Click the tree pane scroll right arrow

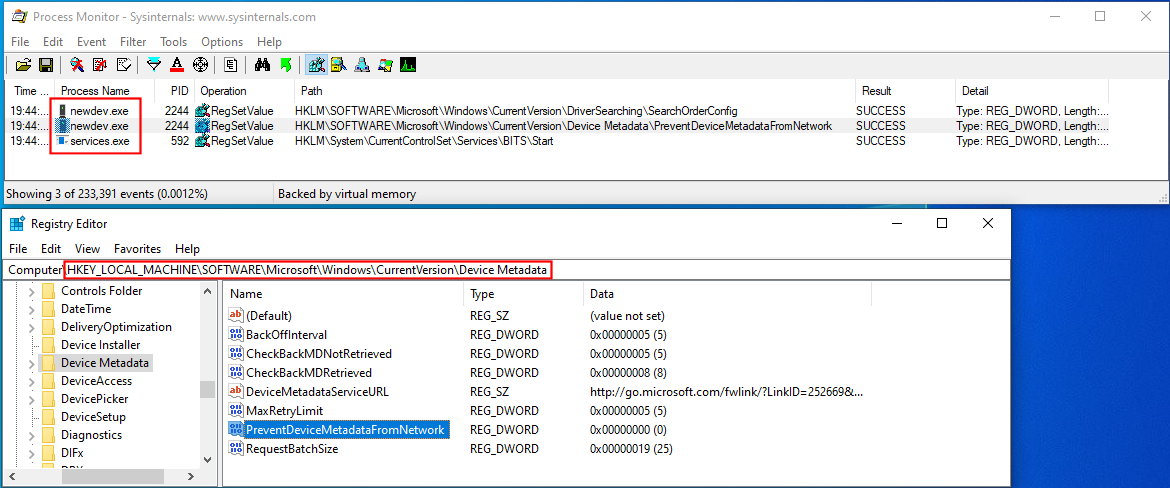[x=190, y=475]
